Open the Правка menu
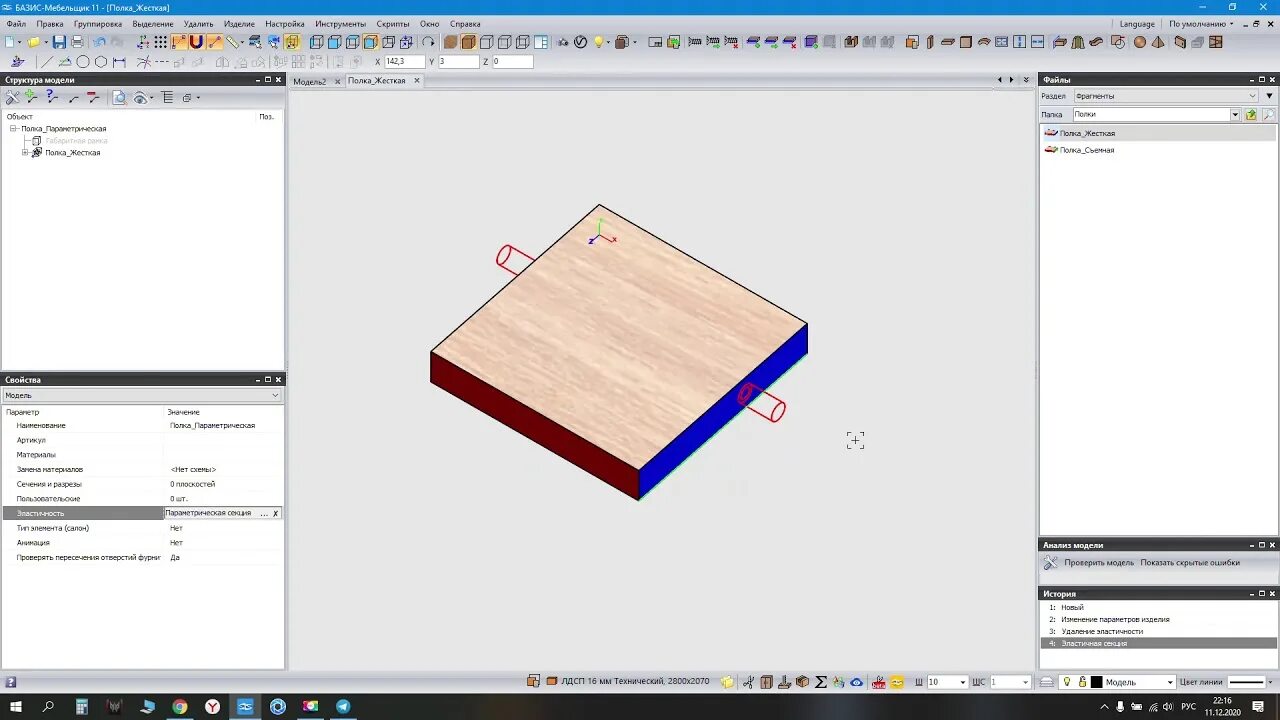This screenshot has height=720, width=1280. pos(50,24)
